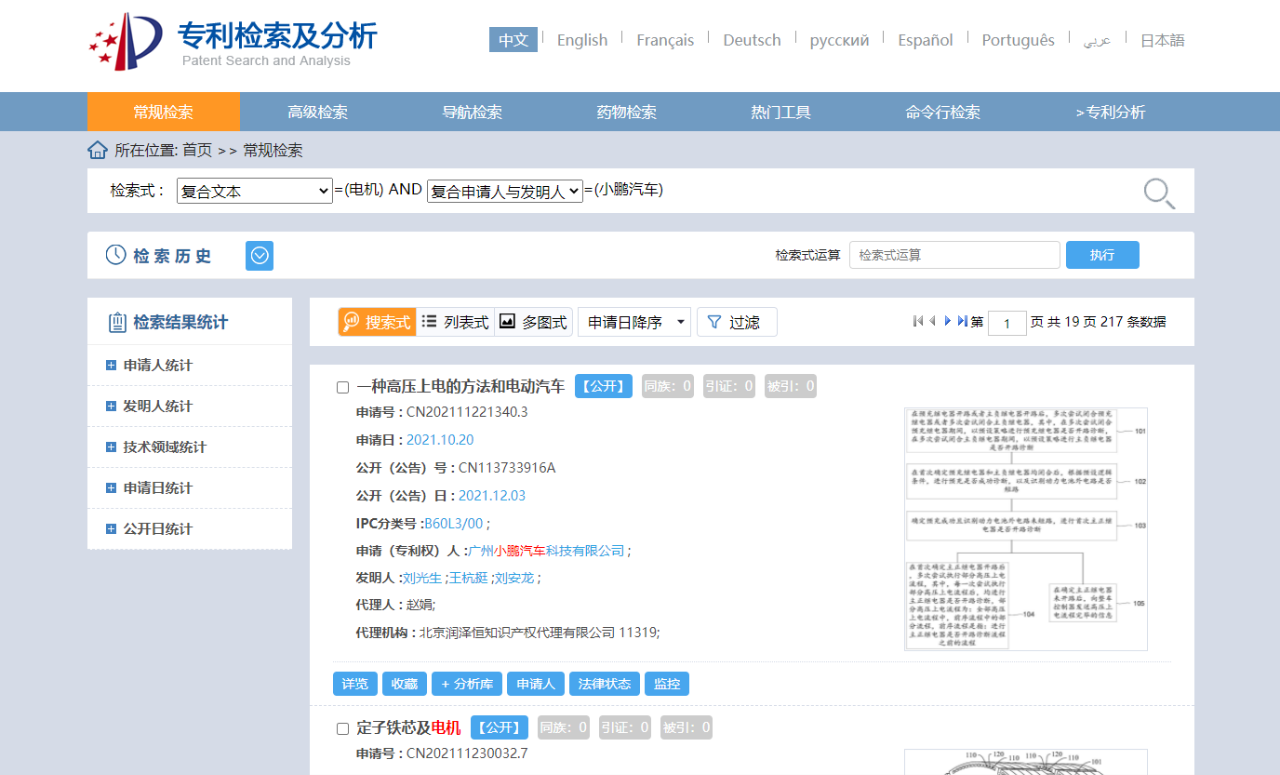1280x775 pixels.
Task: Click inventor 王杭挺
Action: click(x=468, y=578)
